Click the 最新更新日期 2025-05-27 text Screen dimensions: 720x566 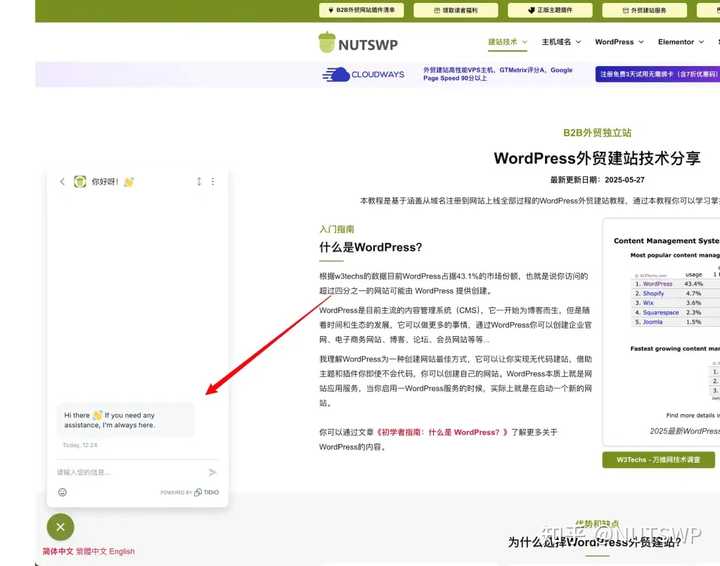pos(597,180)
